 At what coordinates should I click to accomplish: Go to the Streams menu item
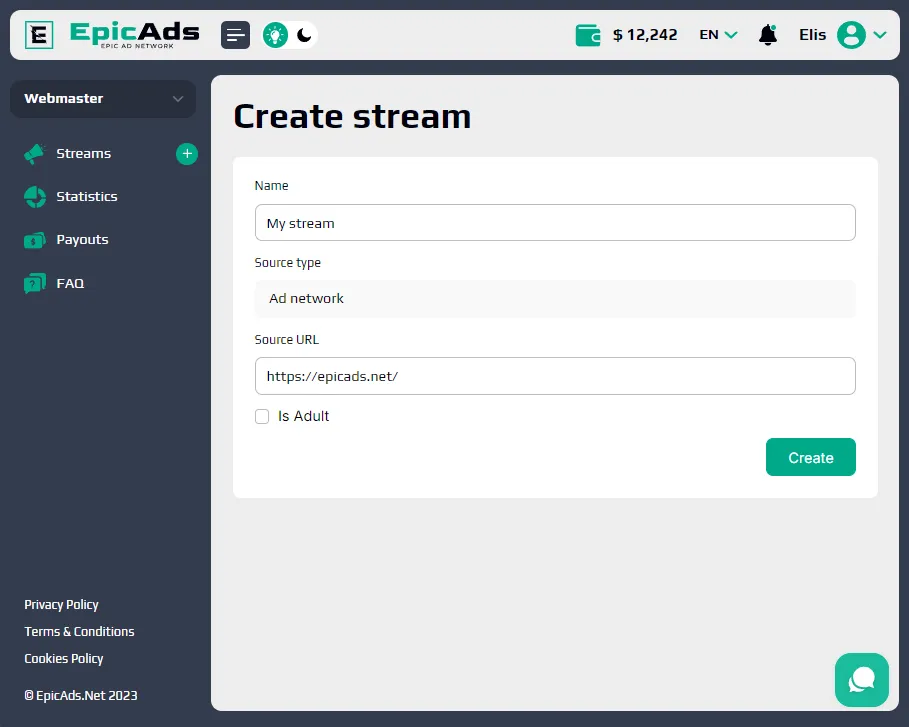[83, 154]
